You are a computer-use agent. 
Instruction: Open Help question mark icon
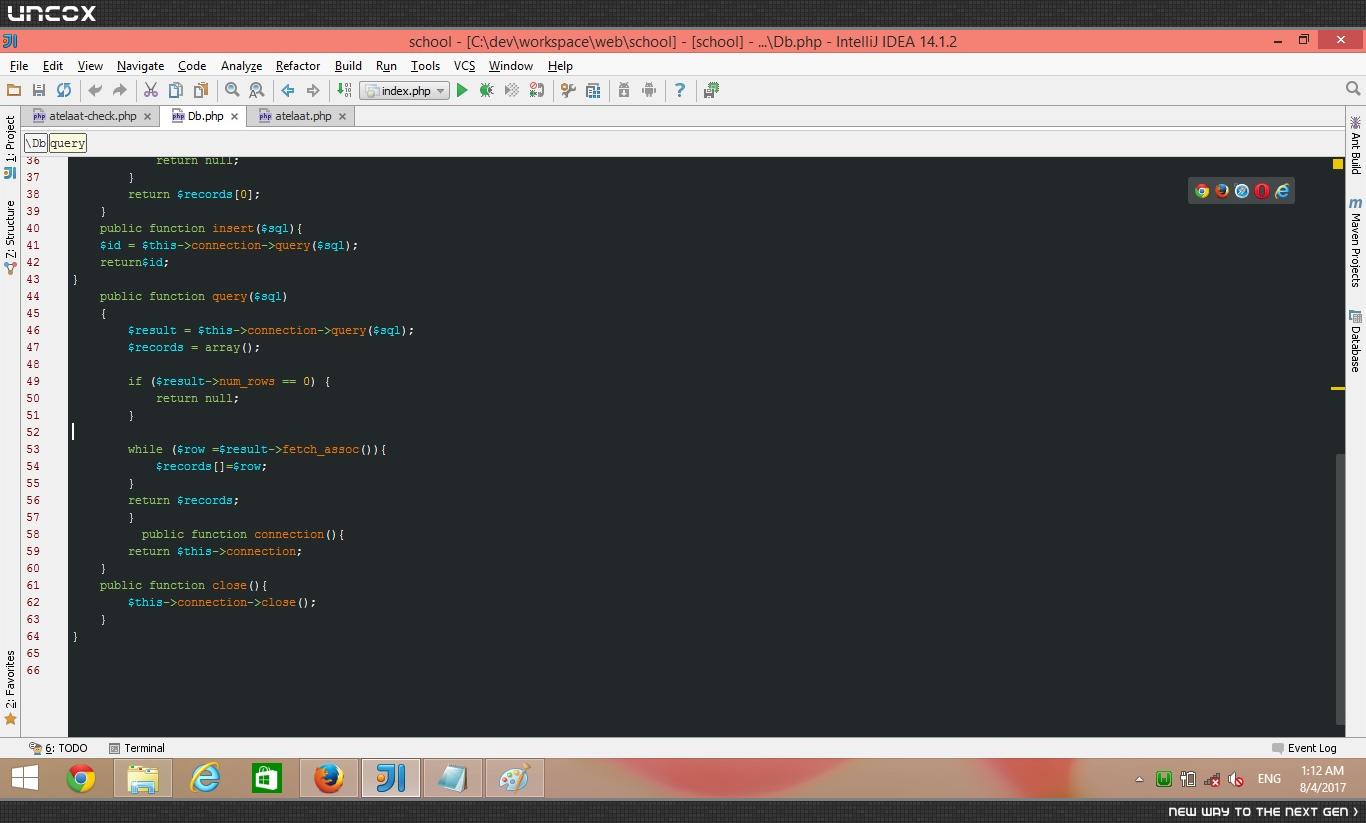[x=680, y=90]
